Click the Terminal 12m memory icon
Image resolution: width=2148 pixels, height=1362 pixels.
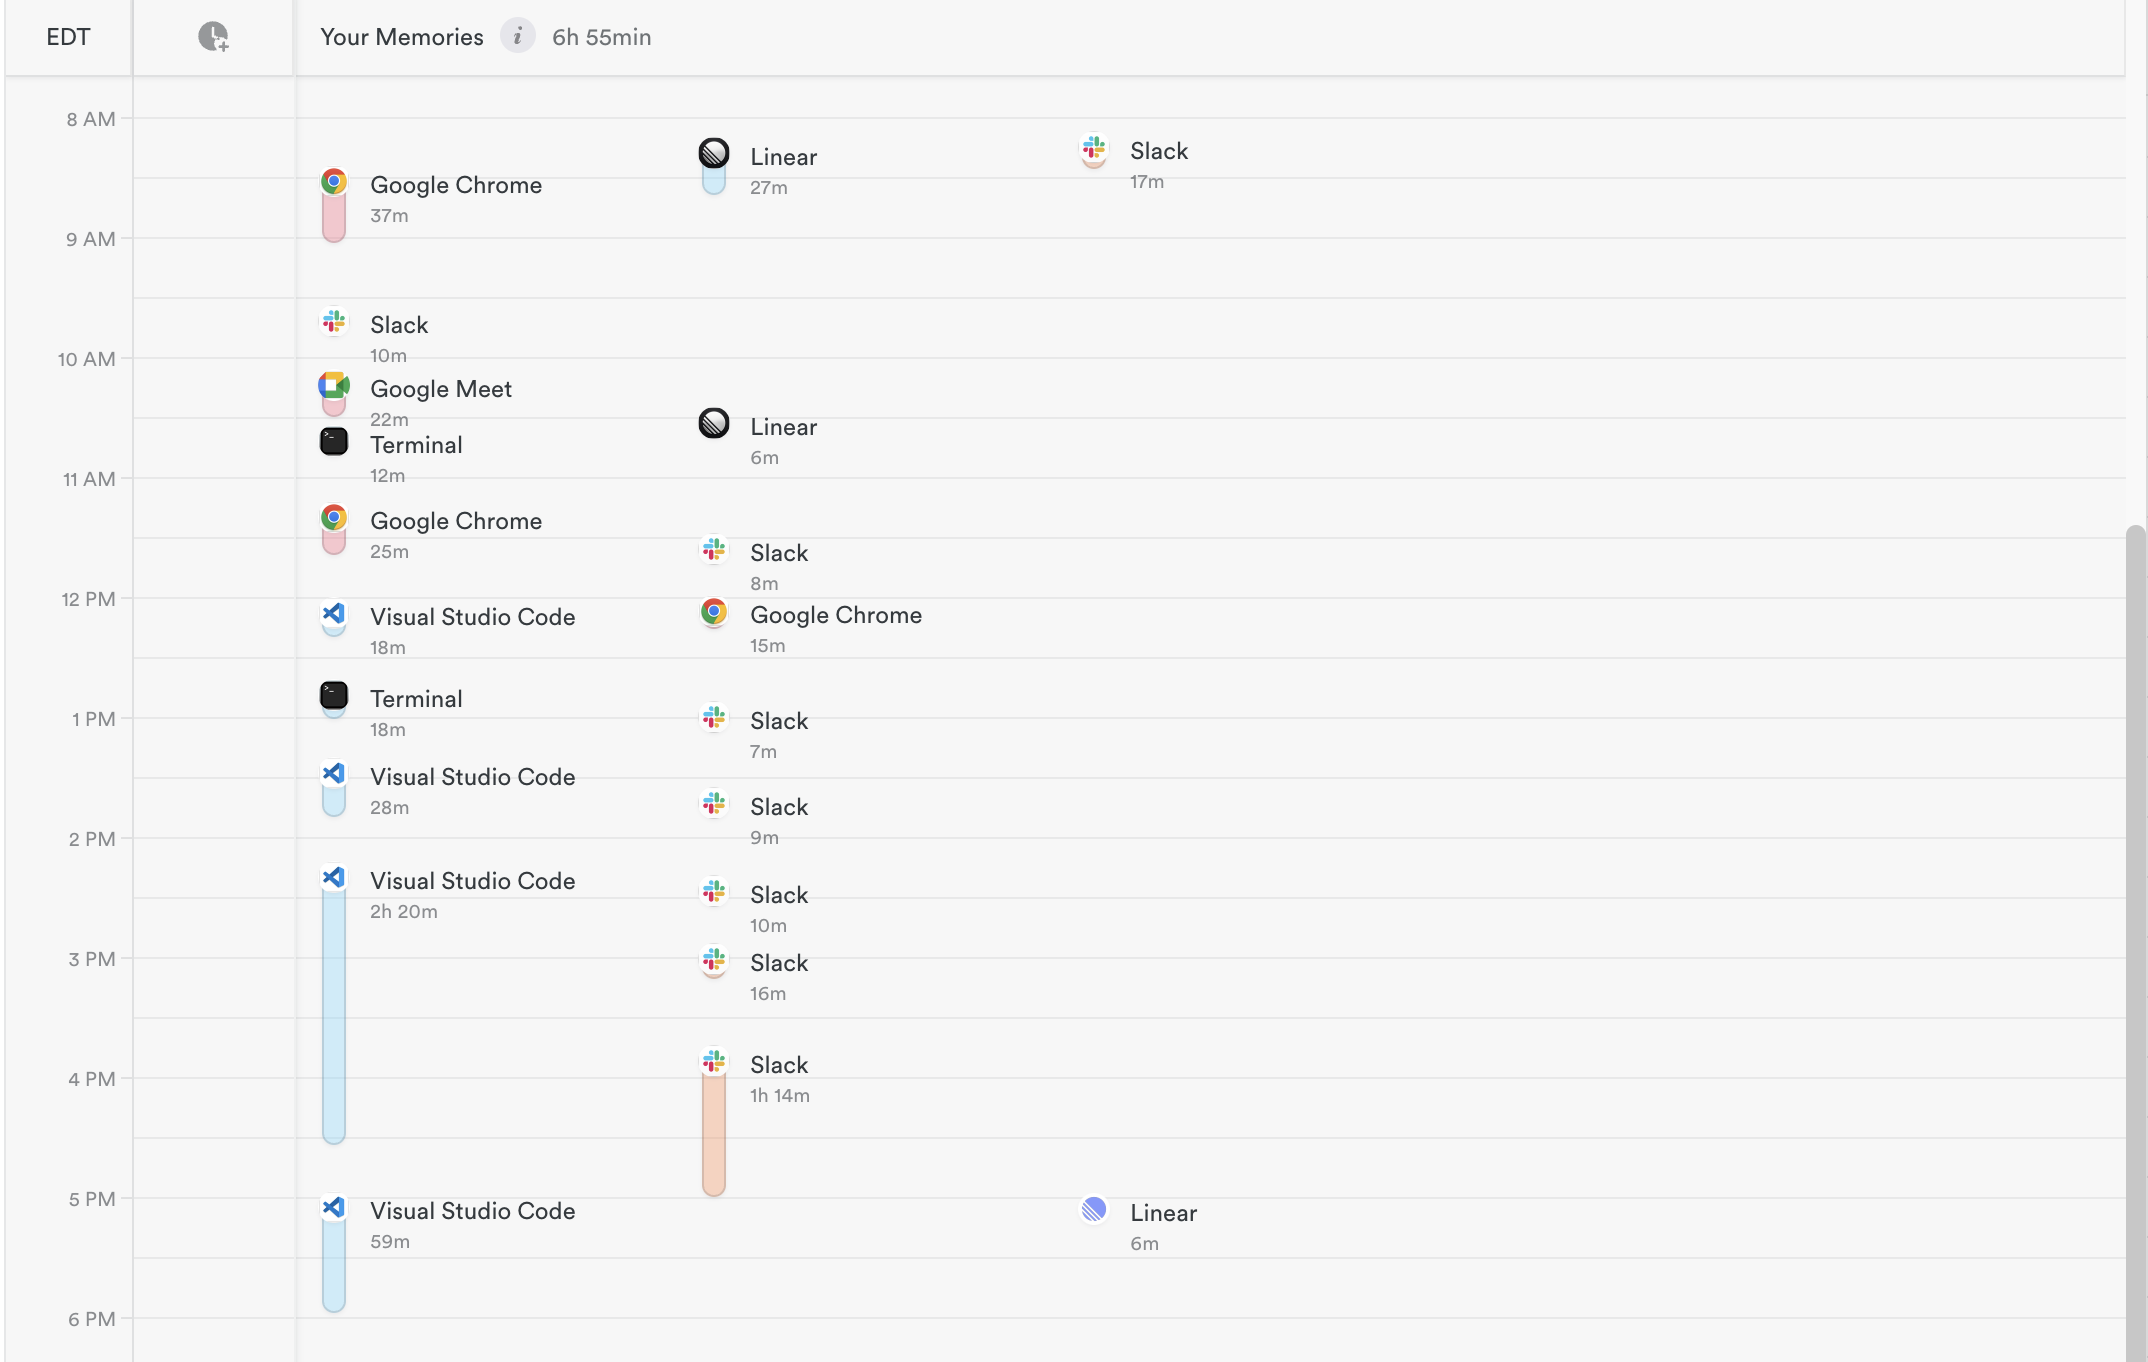[334, 441]
